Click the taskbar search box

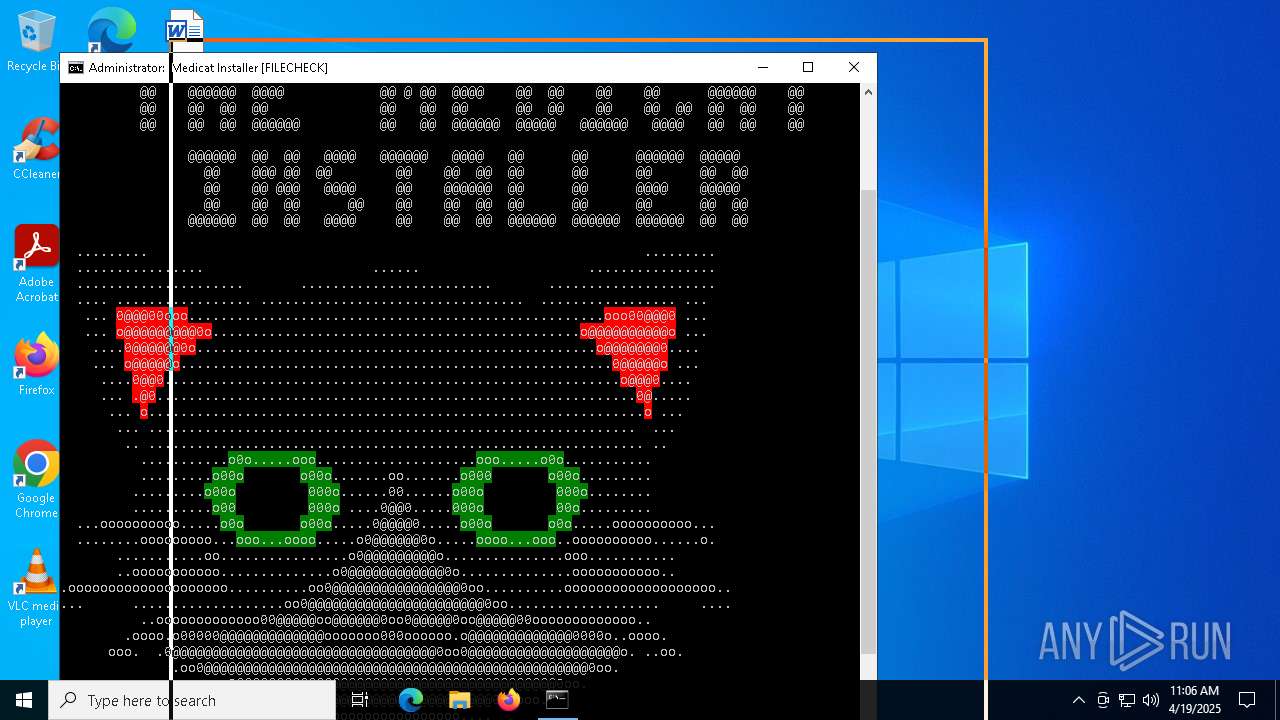192,700
